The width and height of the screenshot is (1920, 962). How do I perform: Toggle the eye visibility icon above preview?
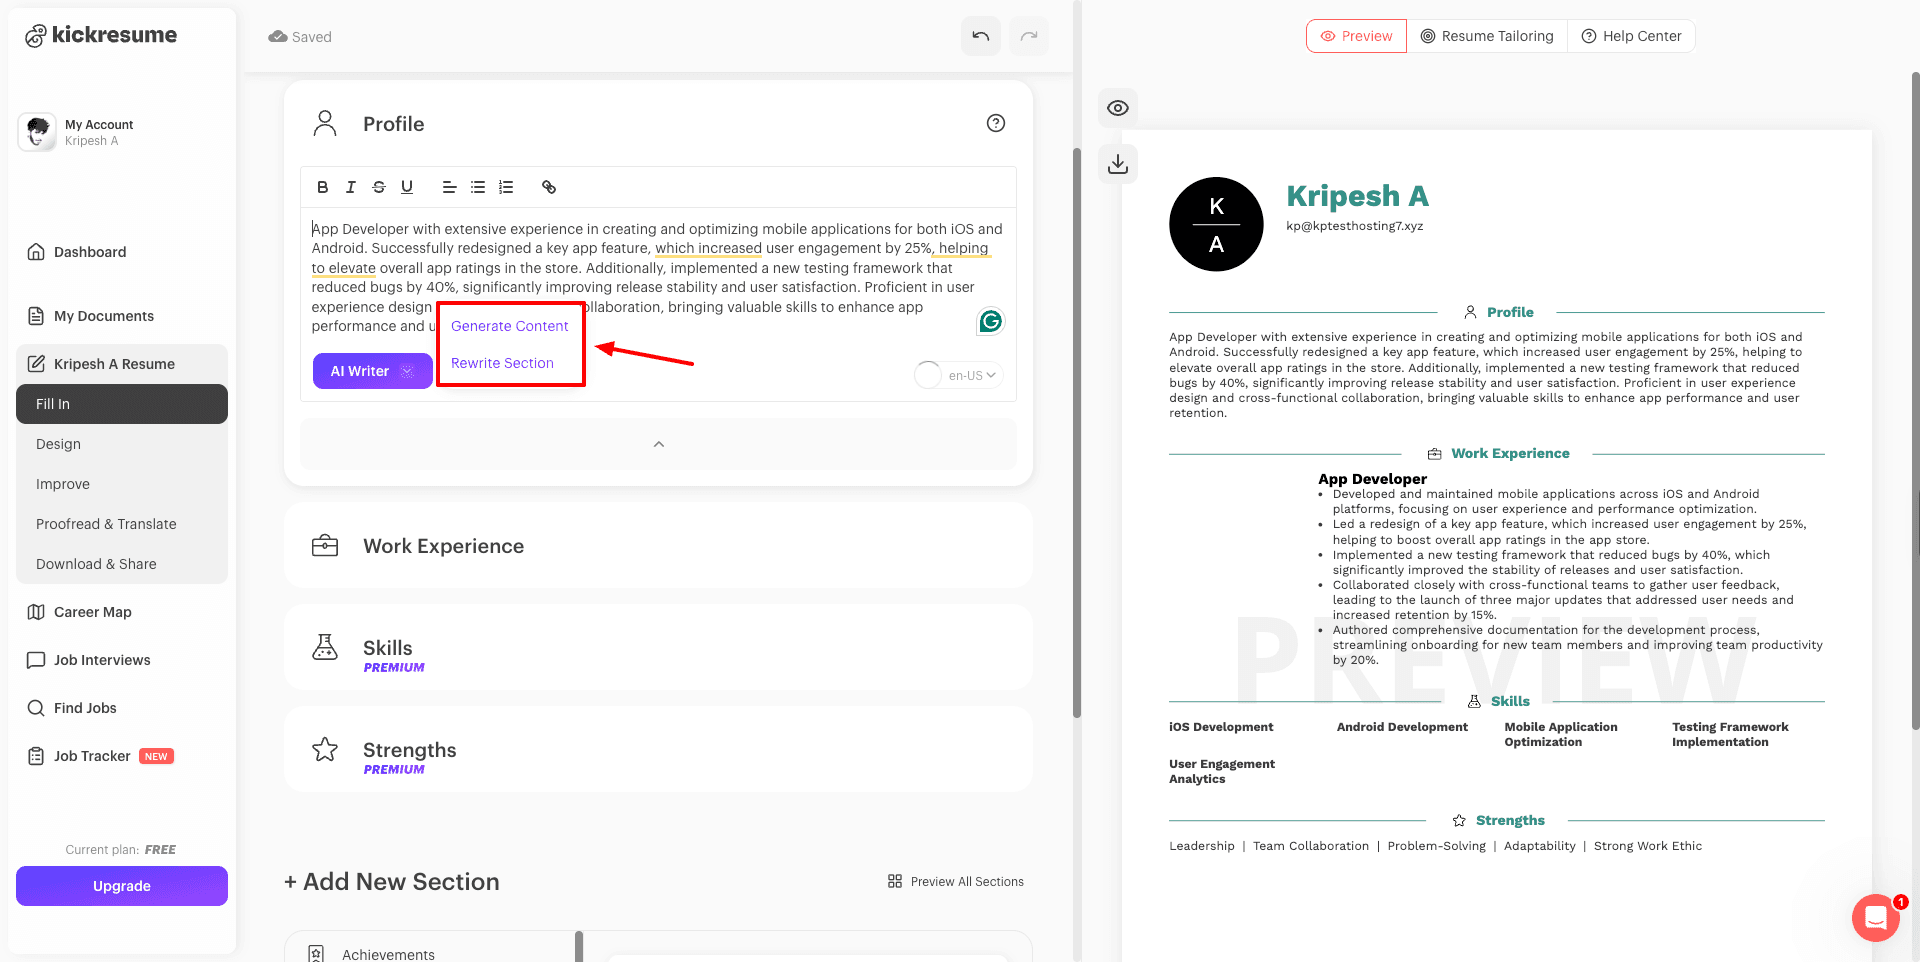1118,108
